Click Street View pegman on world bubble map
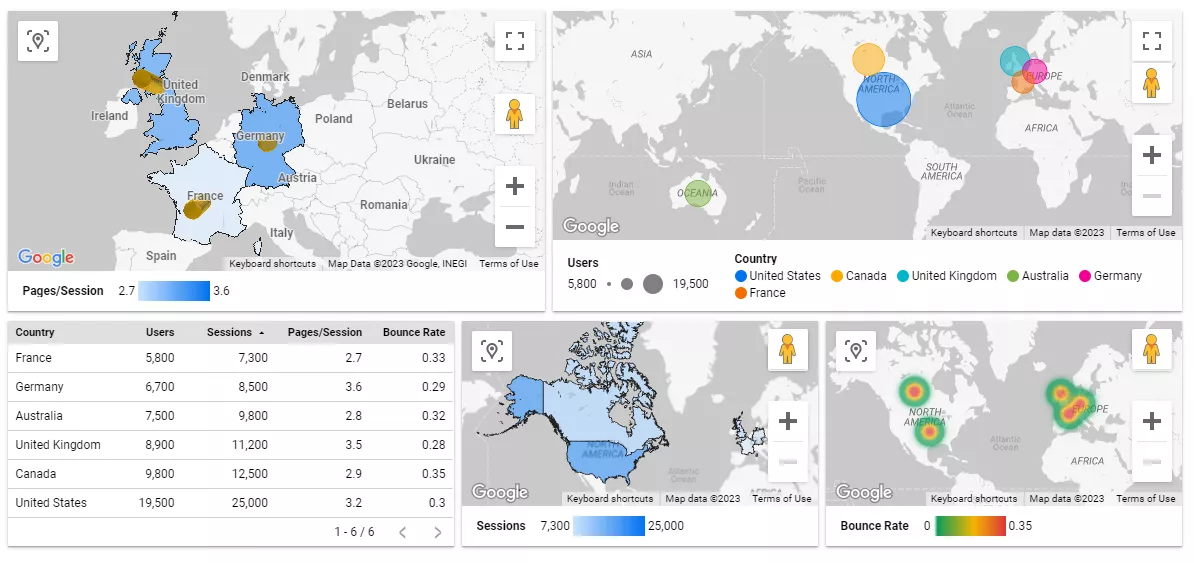This screenshot has height=563, width=1194. 1151,82
